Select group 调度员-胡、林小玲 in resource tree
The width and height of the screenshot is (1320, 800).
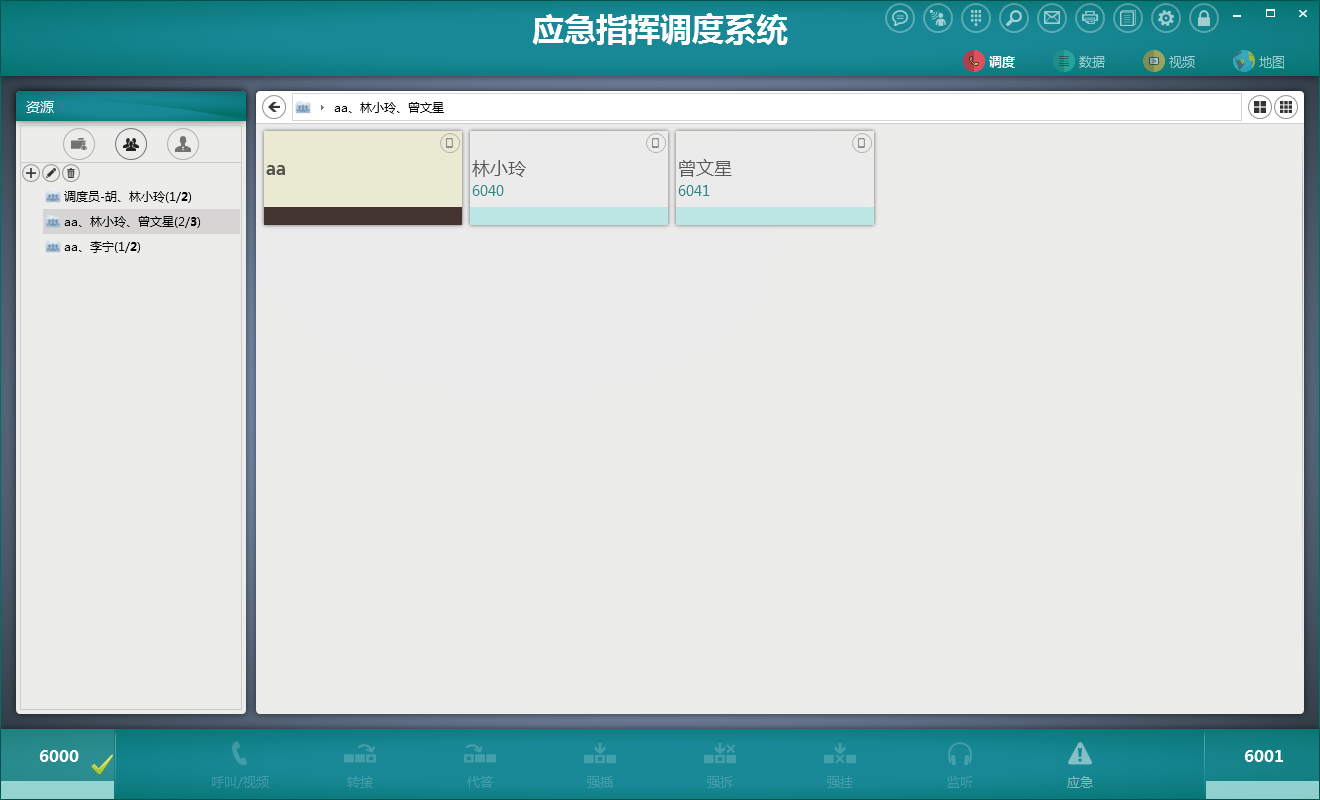click(x=127, y=197)
